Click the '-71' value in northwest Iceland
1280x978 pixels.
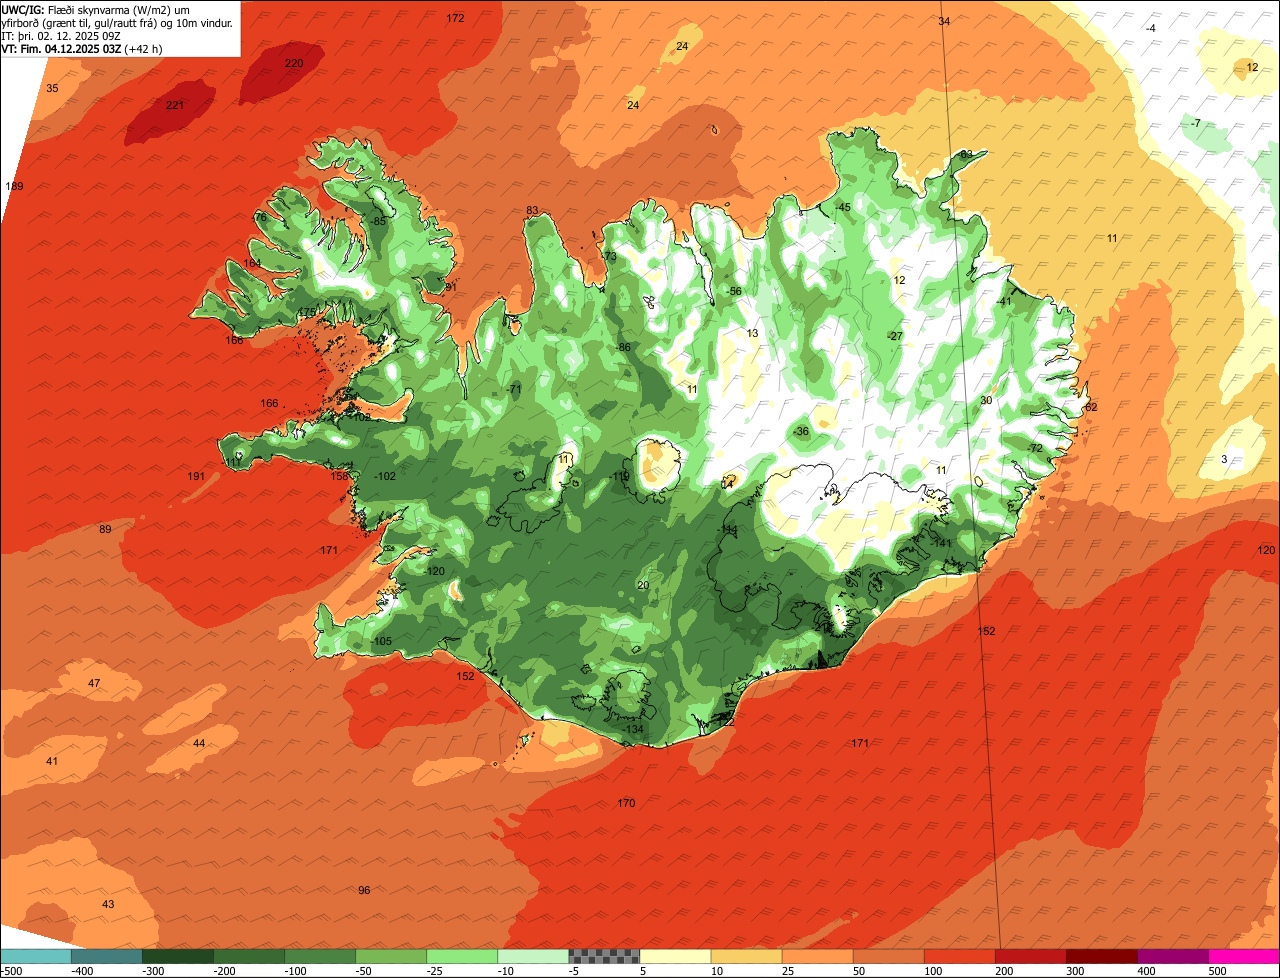coord(514,389)
